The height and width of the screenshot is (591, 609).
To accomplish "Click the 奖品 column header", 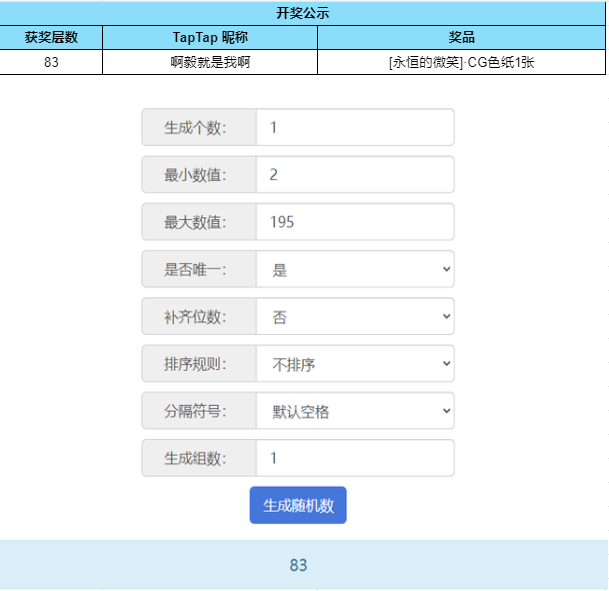I will [461, 37].
